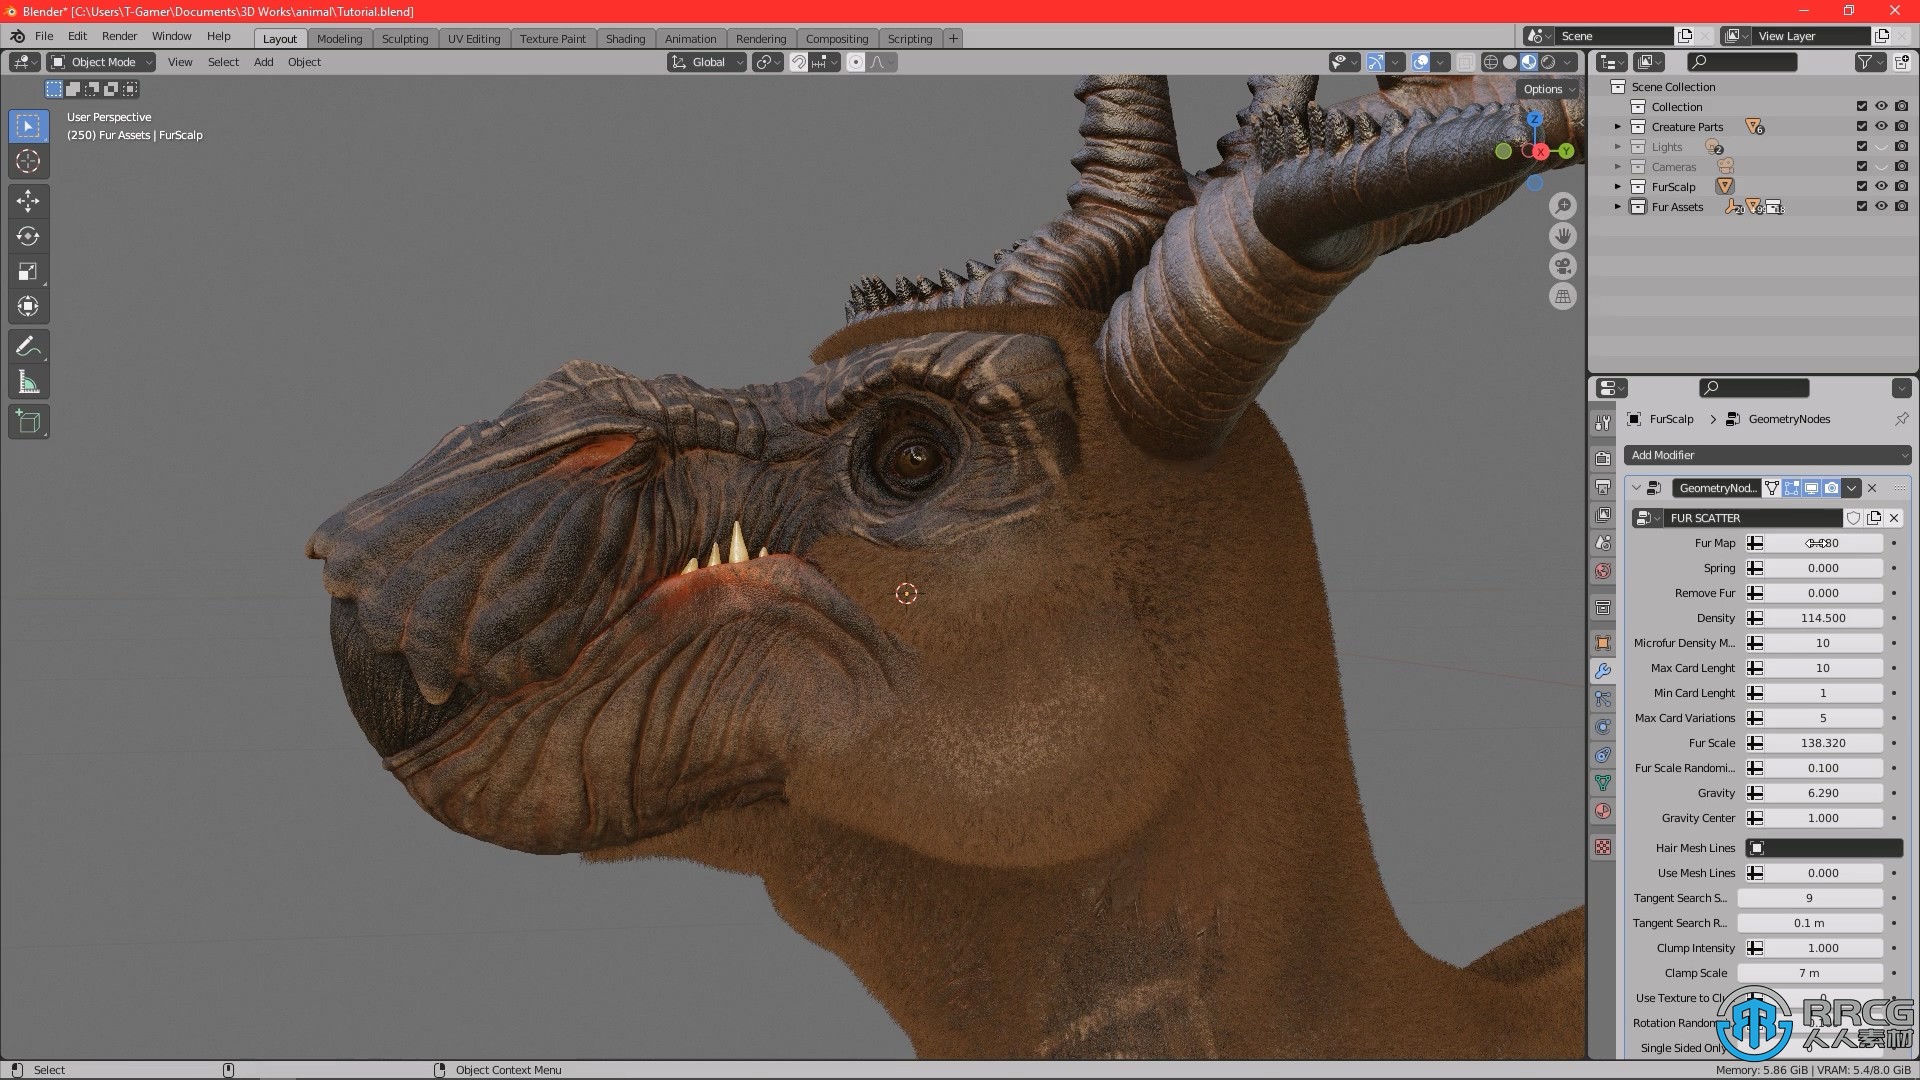Activate the Move tool
This screenshot has width=1920, height=1080.
[28, 201]
